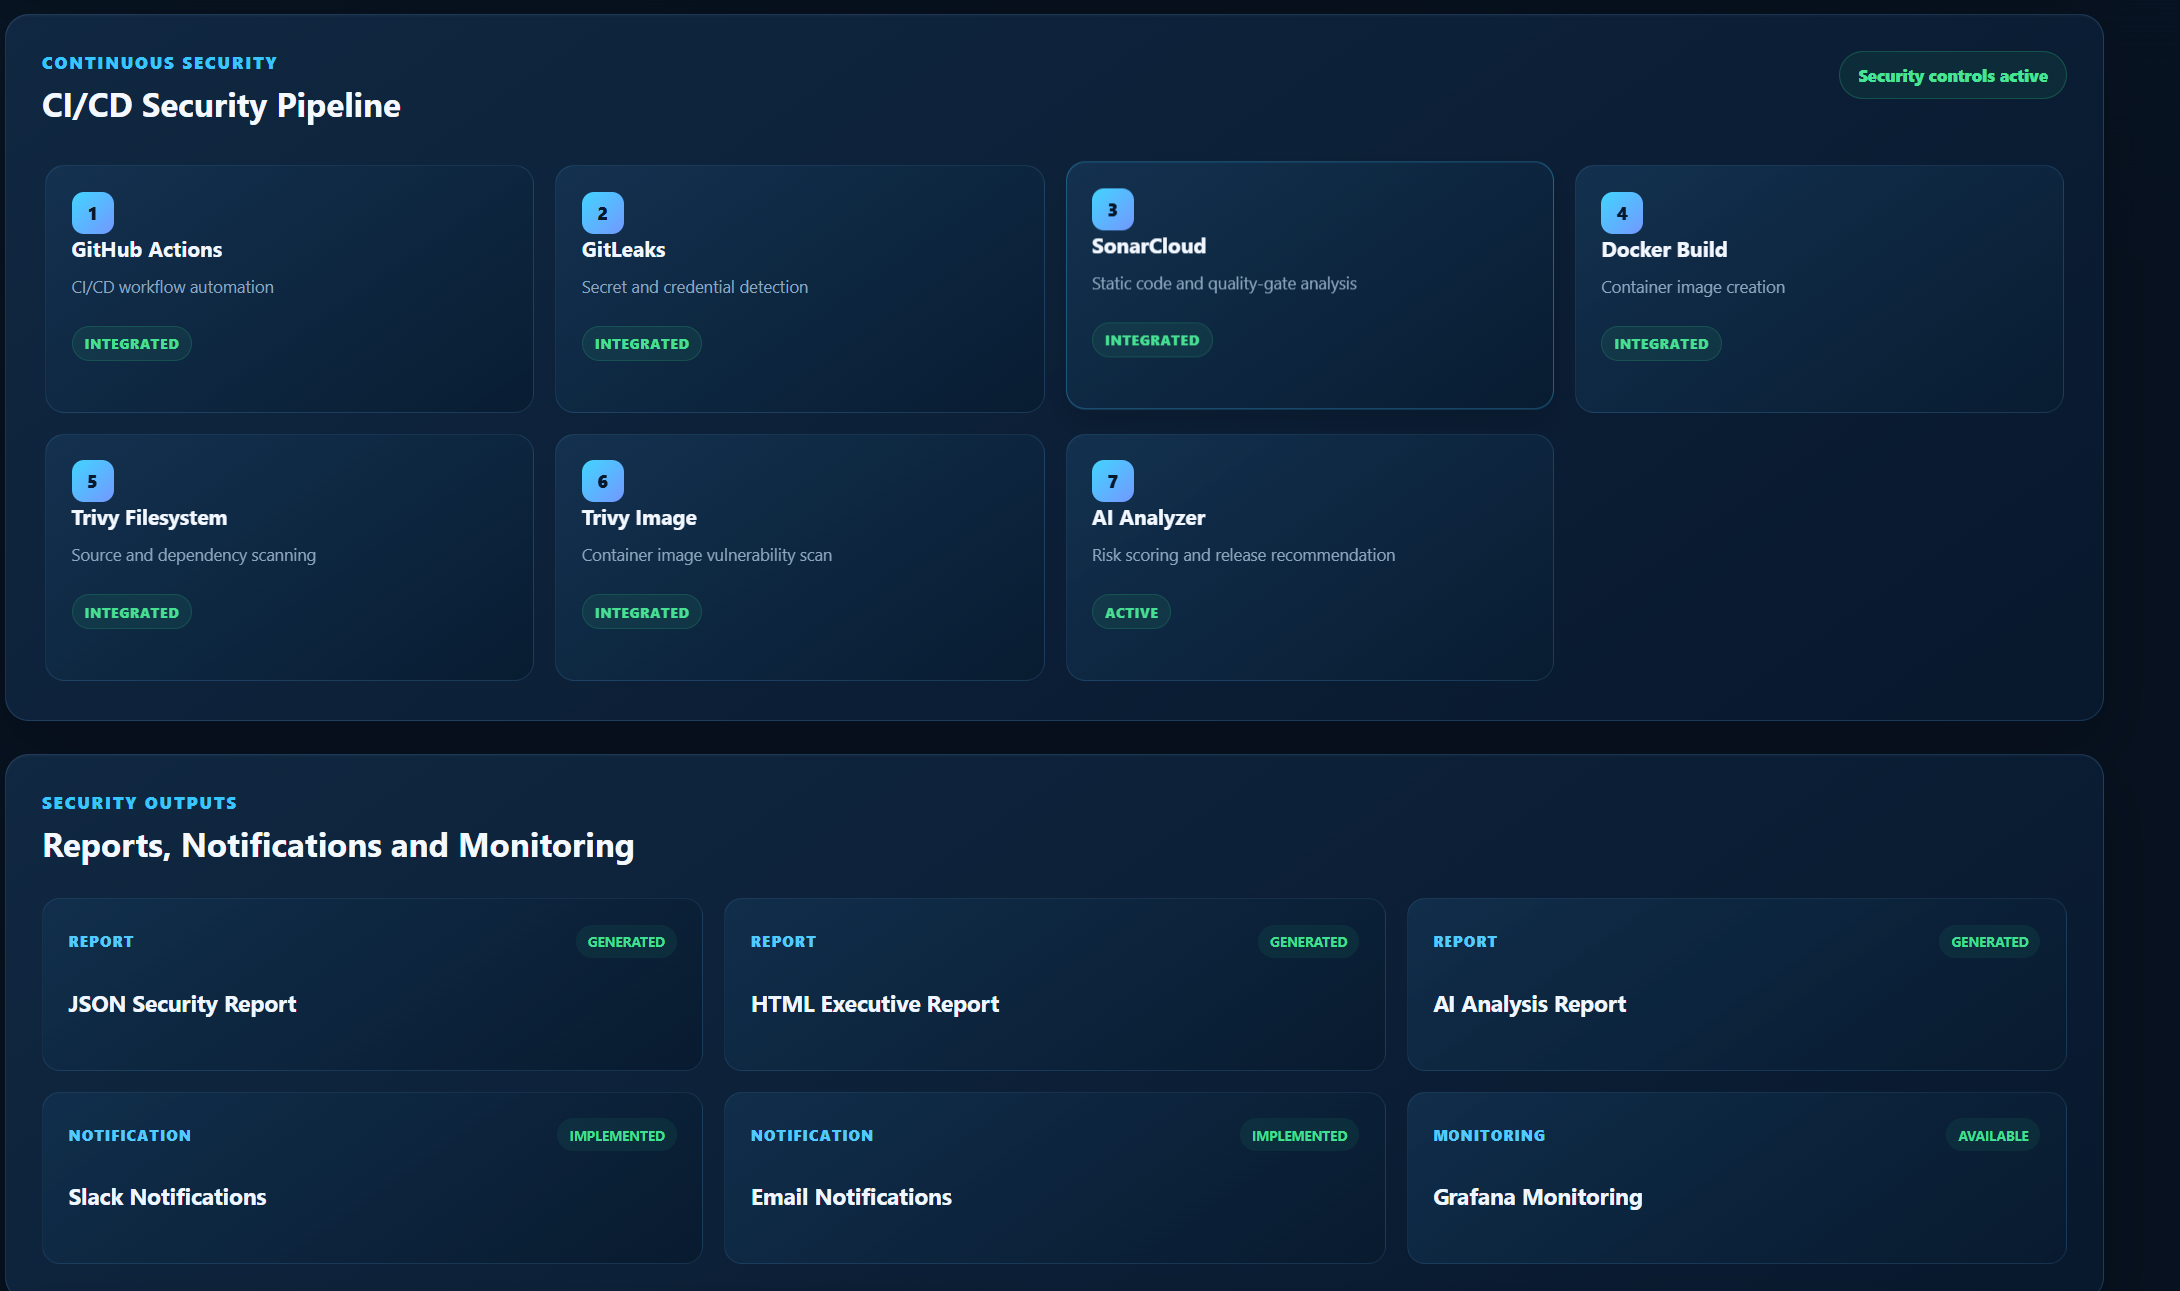The width and height of the screenshot is (2180, 1291).
Task: Open the JSON Security Report card
Action: (372, 984)
